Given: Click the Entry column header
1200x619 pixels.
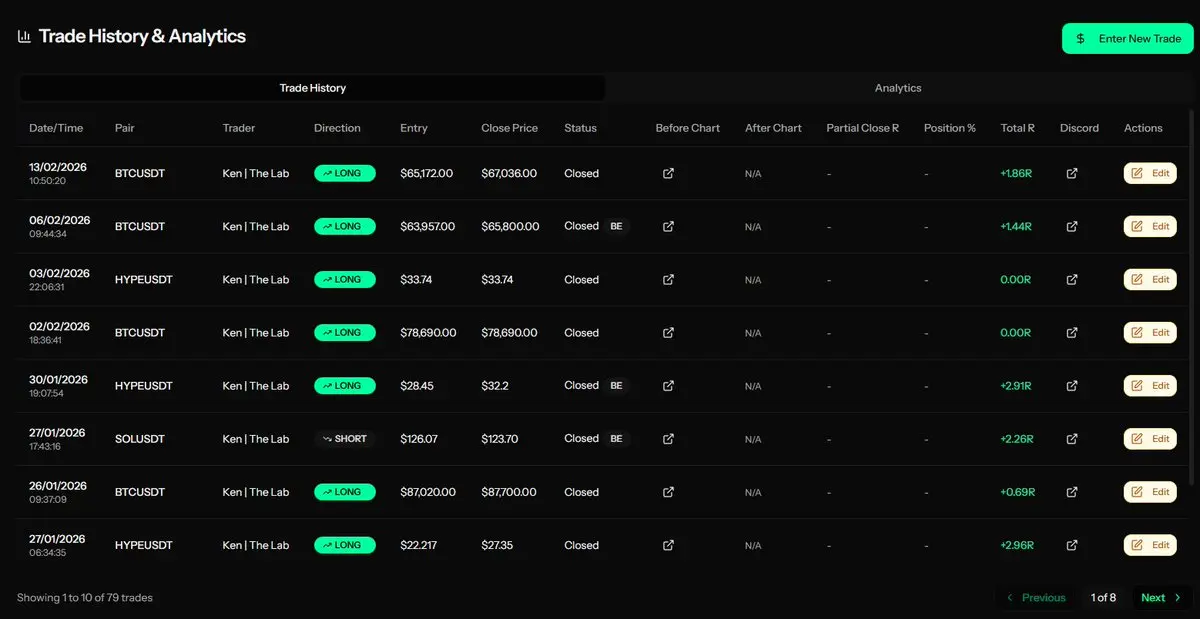Looking at the screenshot, I should [414, 128].
